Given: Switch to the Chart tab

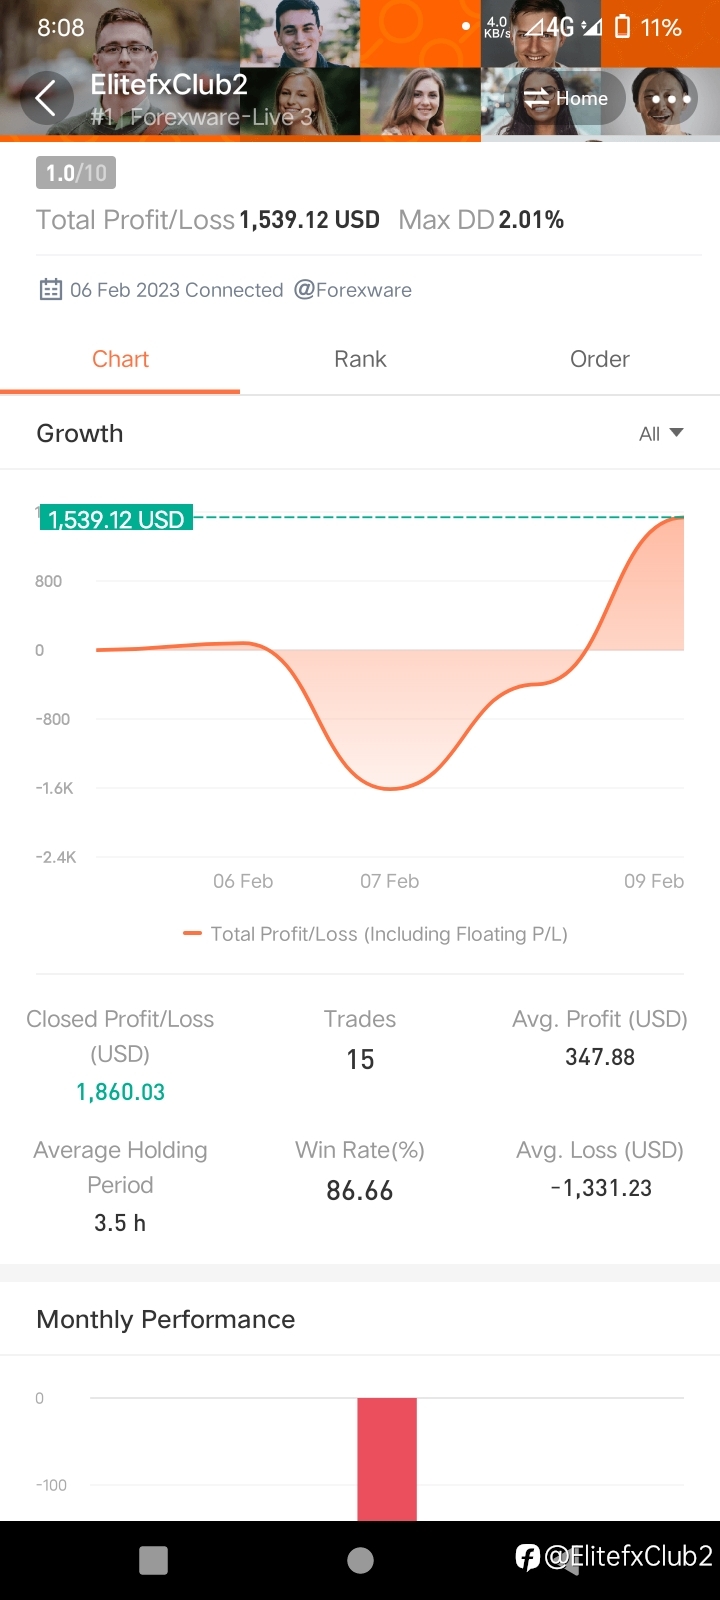Looking at the screenshot, I should tap(120, 359).
